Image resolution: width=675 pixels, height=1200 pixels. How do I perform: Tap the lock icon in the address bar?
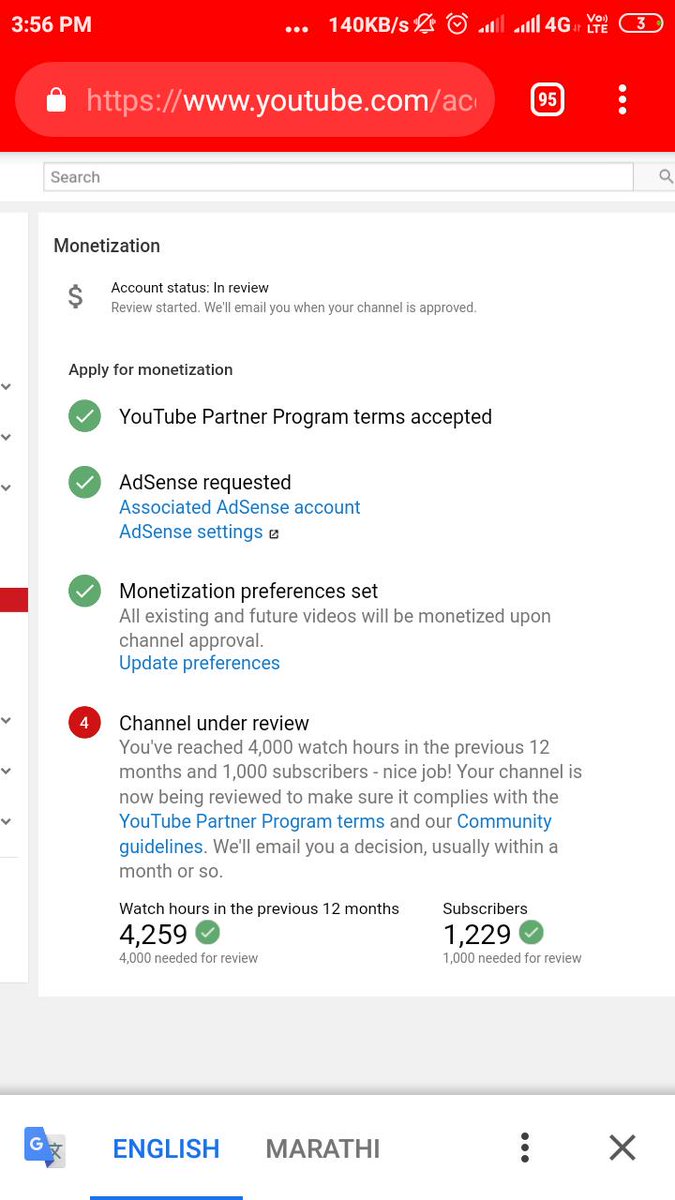pyautogui.click(x=56, y=100)
